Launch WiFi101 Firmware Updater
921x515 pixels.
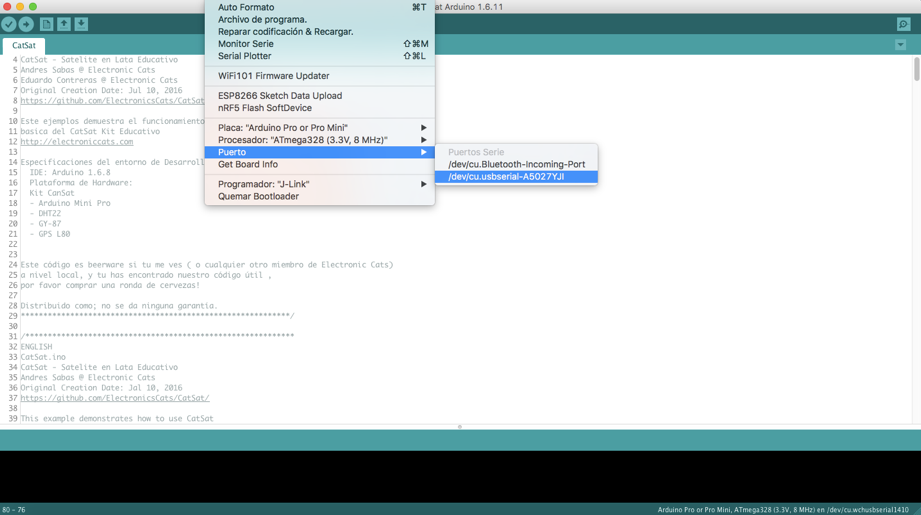click(x=320, y=76)
